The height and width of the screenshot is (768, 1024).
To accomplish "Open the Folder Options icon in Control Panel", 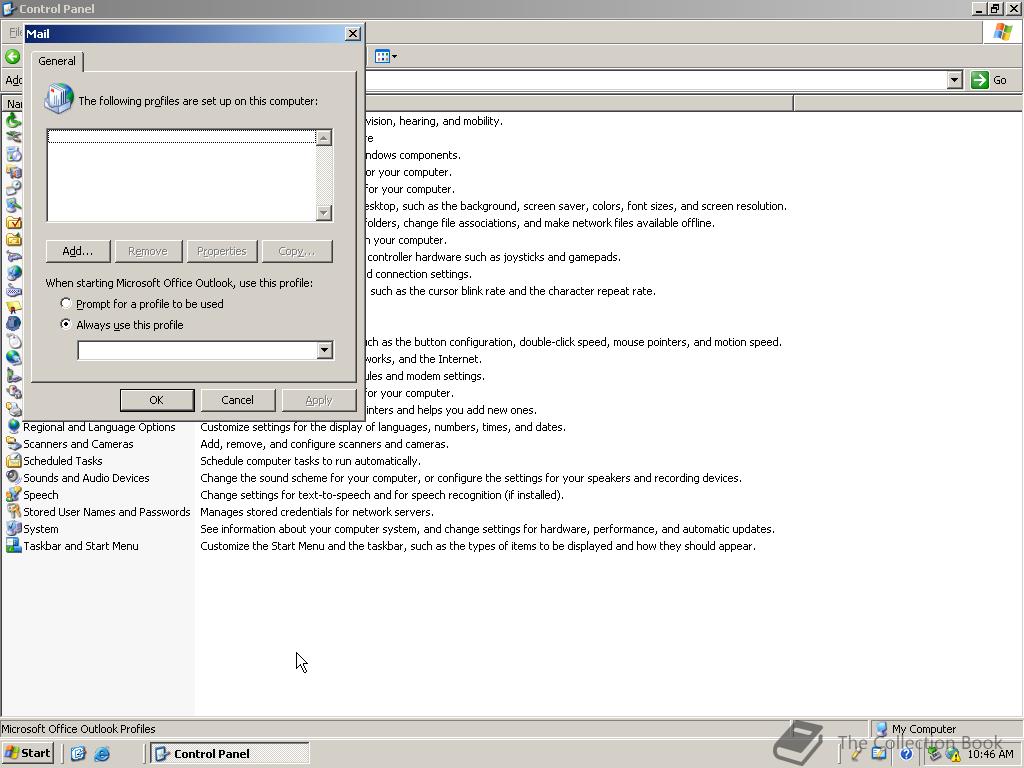I will [x=13, y=222].
